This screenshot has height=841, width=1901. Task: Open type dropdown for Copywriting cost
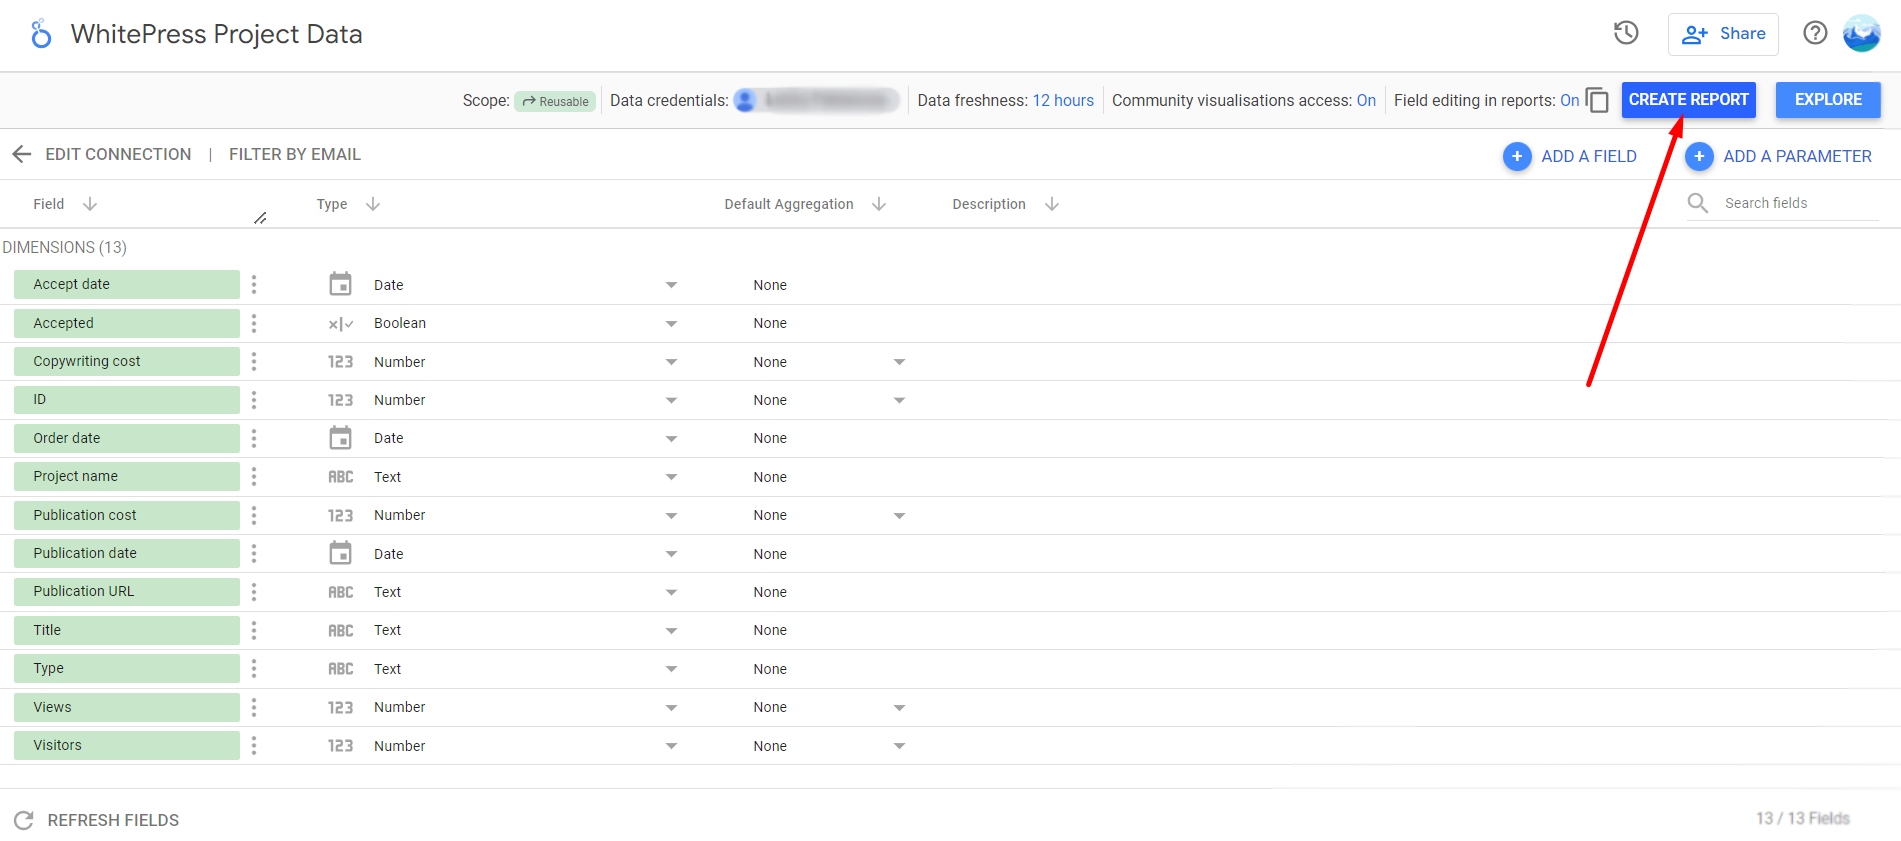[671, 362]
